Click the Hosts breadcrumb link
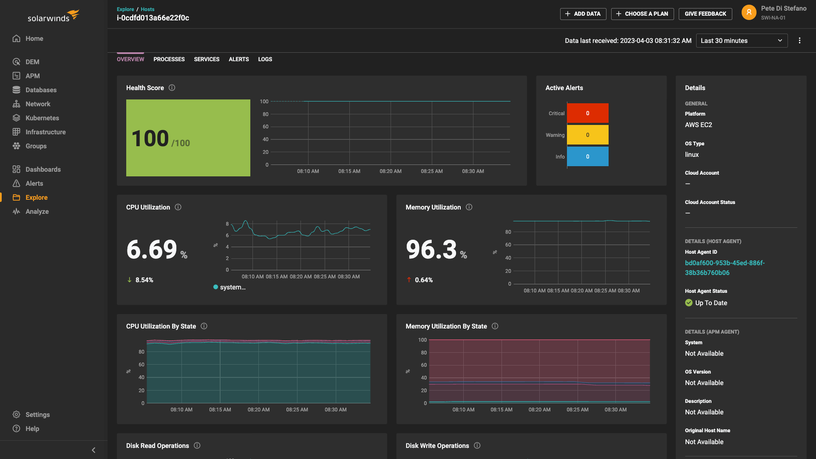This screenshot has width=816, height=459. [148, 9]
